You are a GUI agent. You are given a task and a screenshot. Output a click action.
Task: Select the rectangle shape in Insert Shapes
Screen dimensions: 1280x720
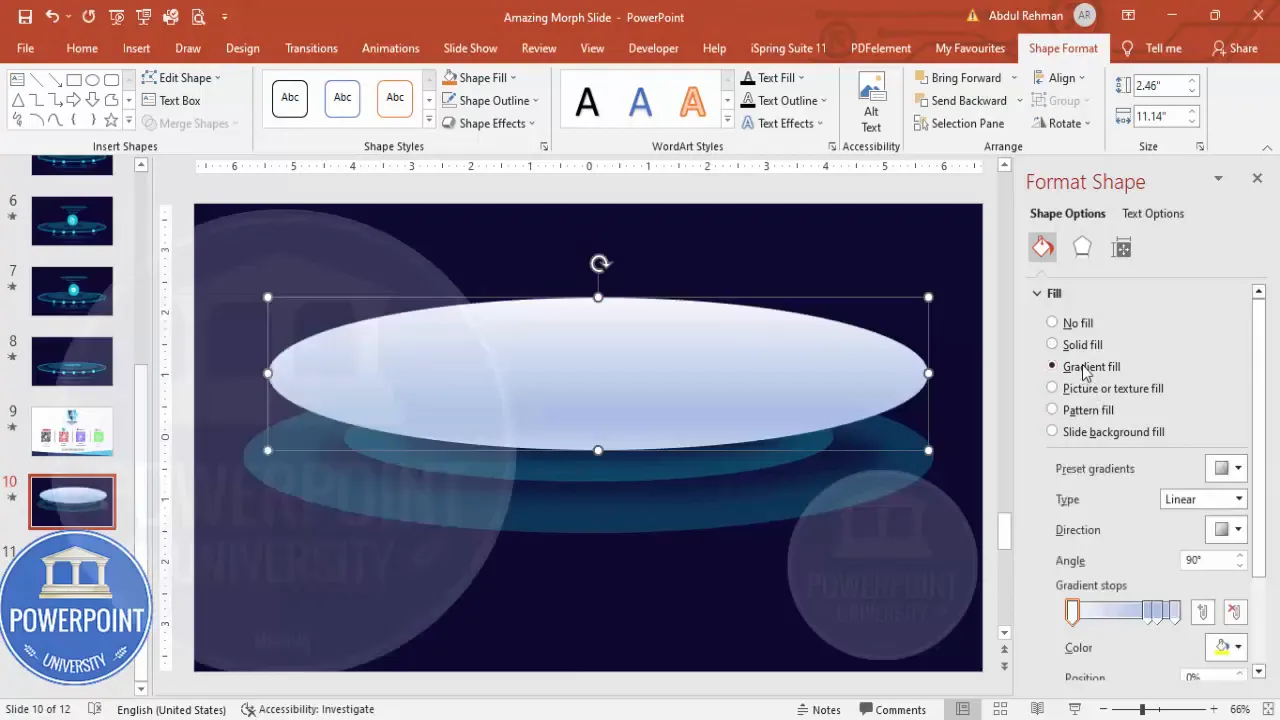[74, 80]
